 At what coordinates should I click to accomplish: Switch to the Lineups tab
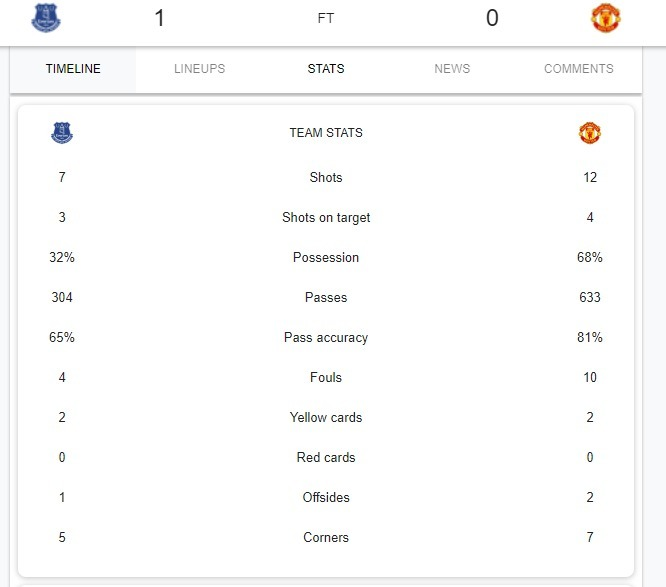point(200,69)
